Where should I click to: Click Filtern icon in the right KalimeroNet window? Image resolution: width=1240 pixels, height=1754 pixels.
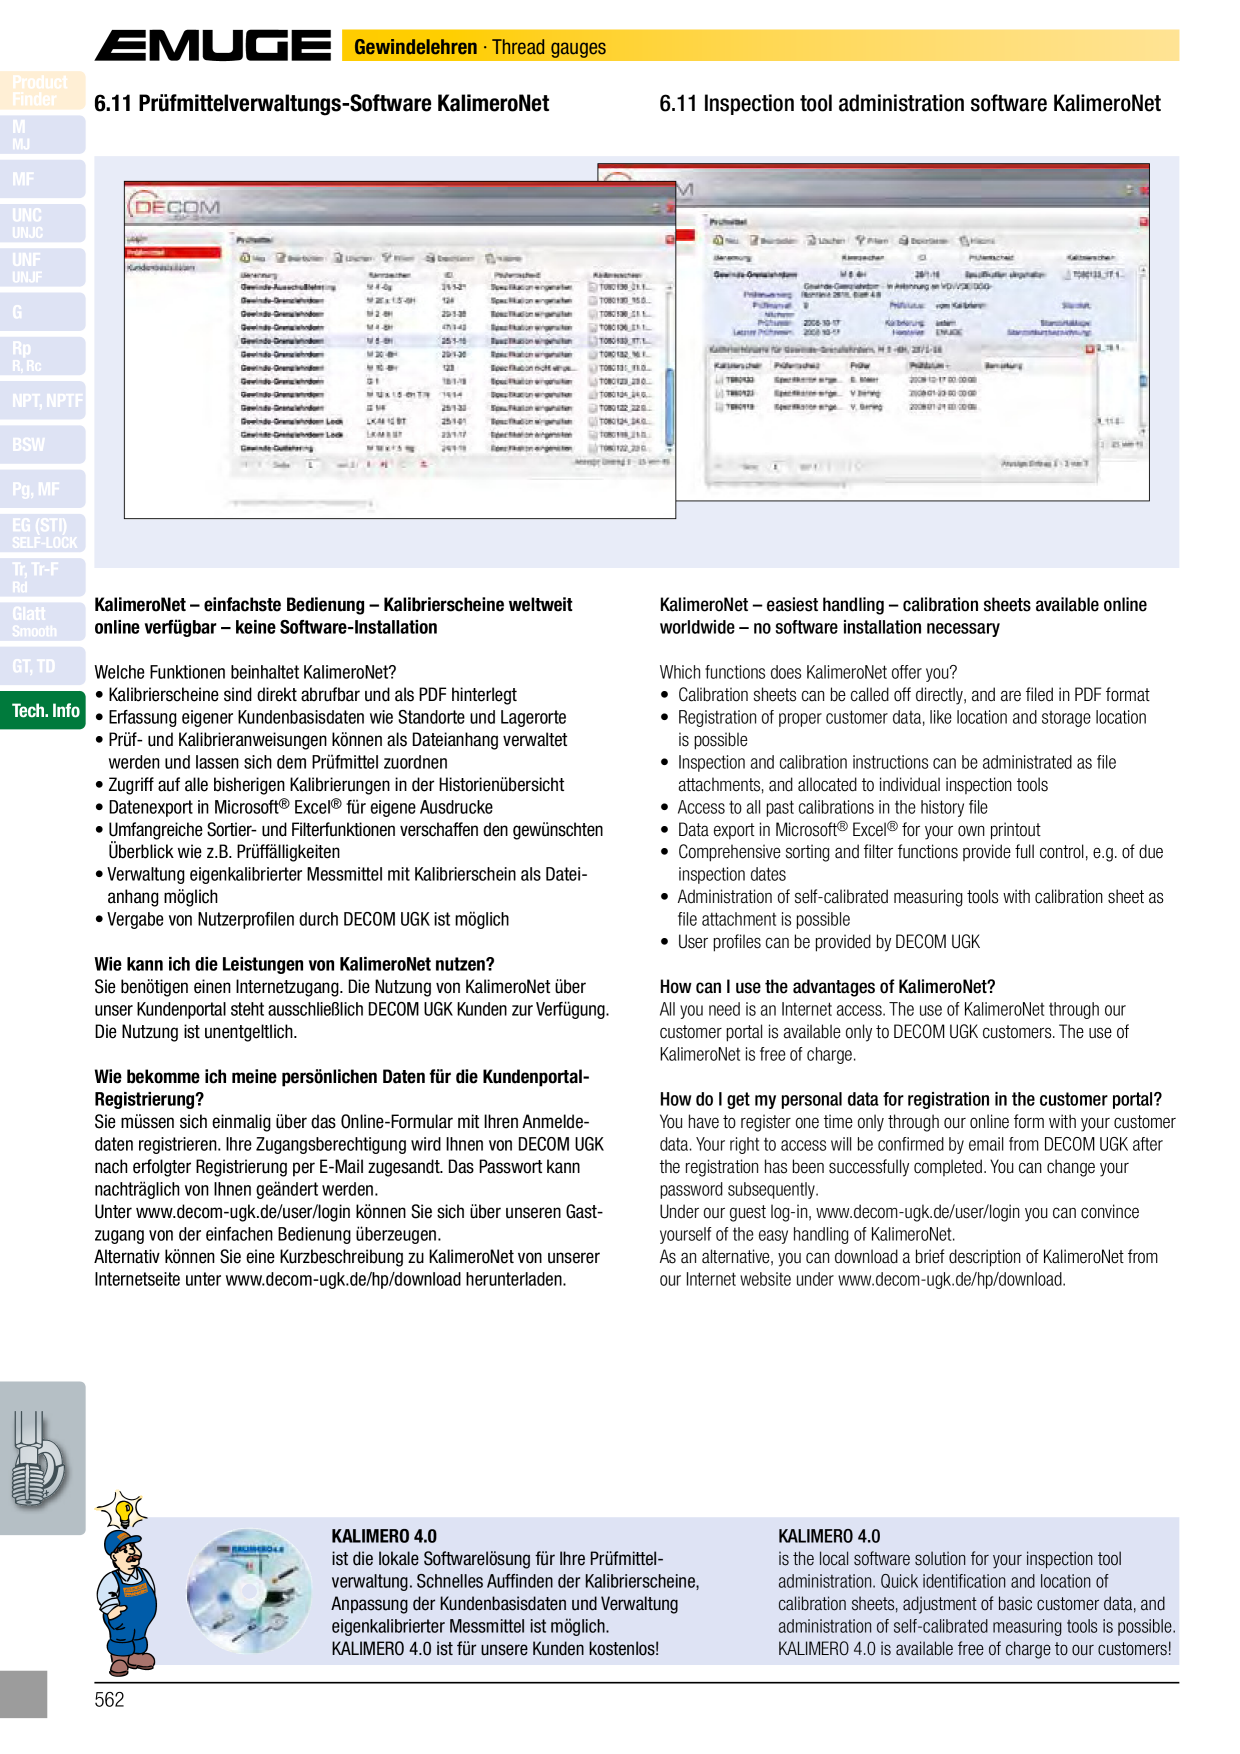point(860,241)
